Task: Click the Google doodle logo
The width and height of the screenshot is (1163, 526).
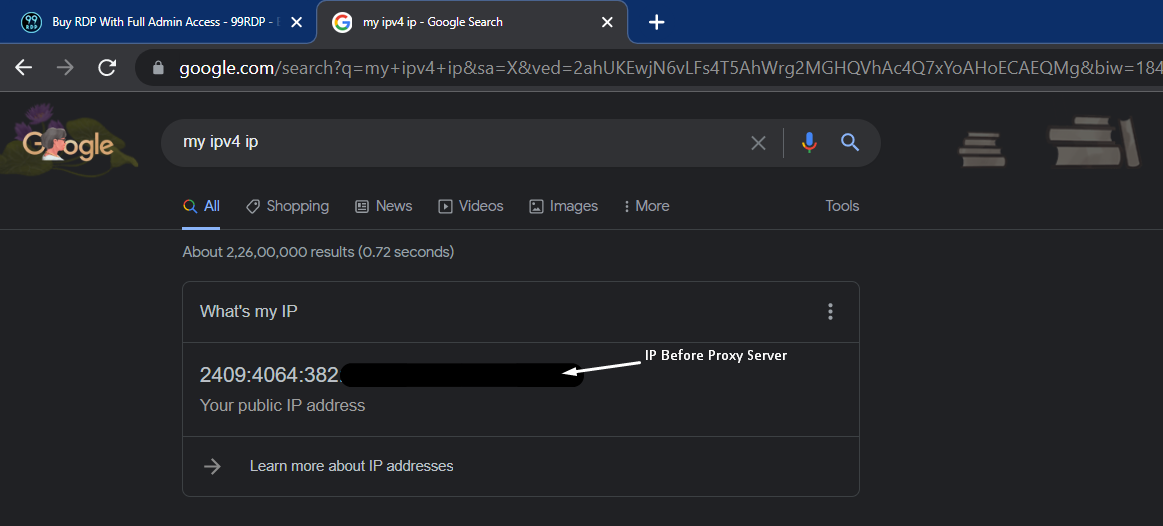Action: click(68, 143)
